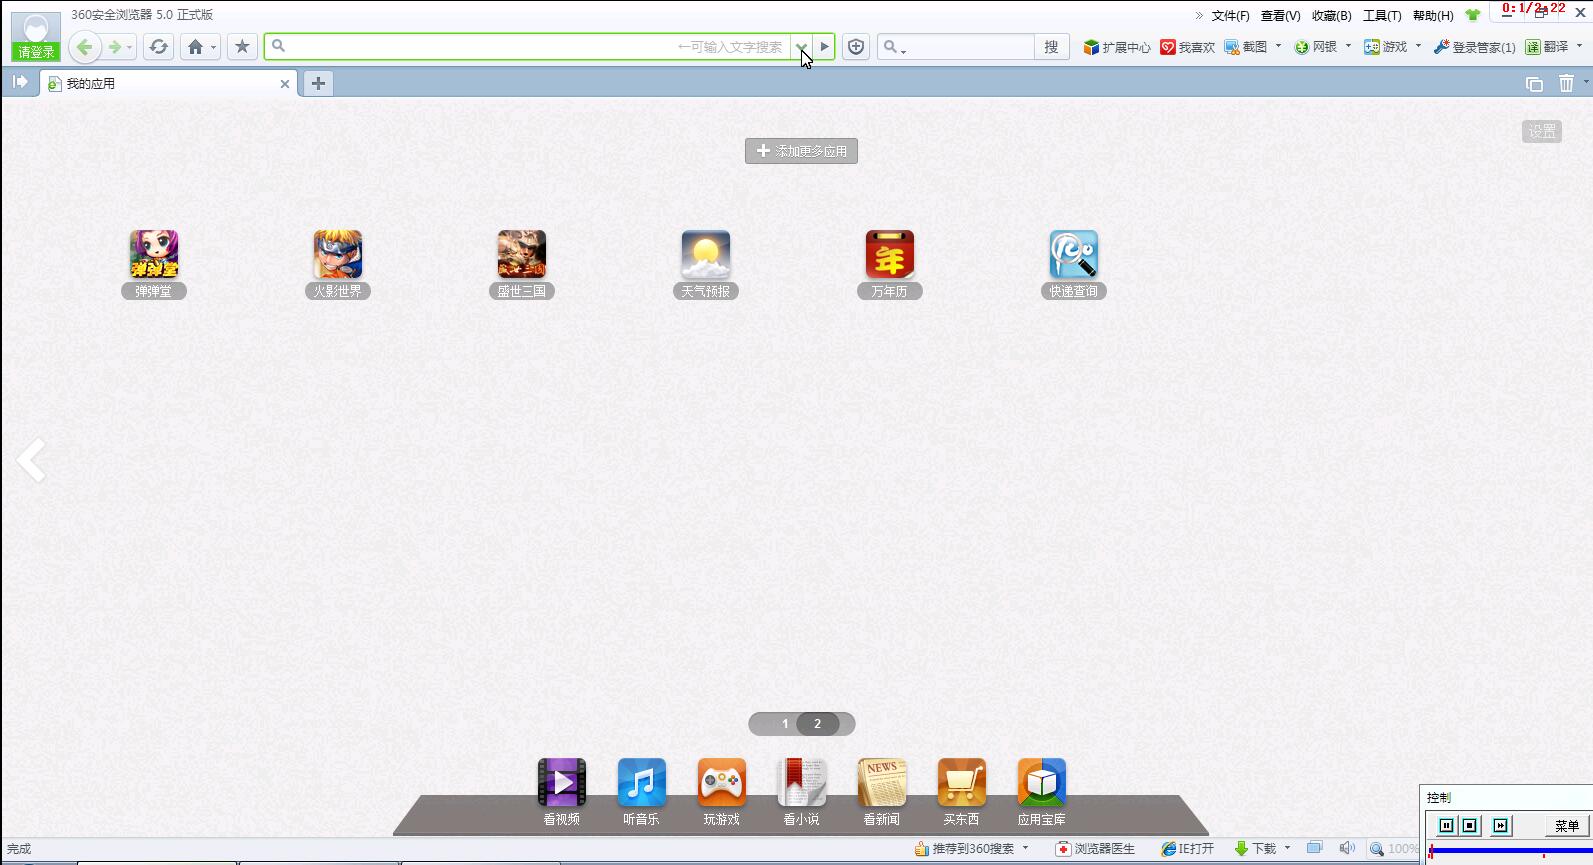
Task: Click the 菜单 button in control panel
Action: pos(1567,826)
